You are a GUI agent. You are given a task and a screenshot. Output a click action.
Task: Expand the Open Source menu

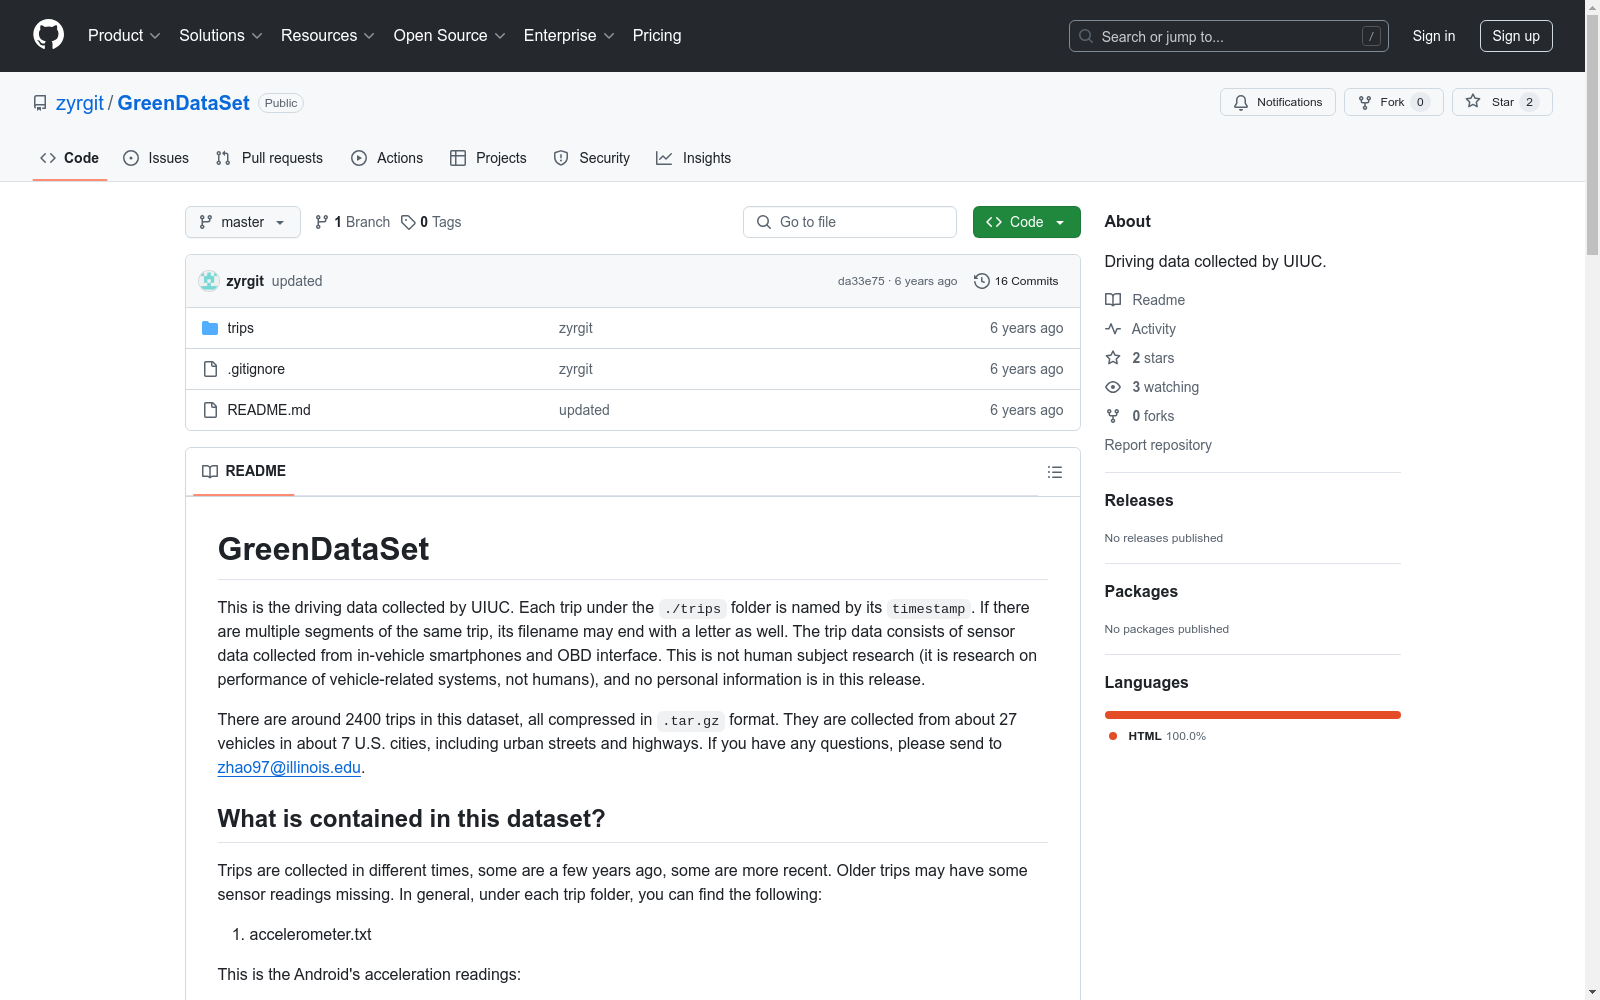[450, 36]
